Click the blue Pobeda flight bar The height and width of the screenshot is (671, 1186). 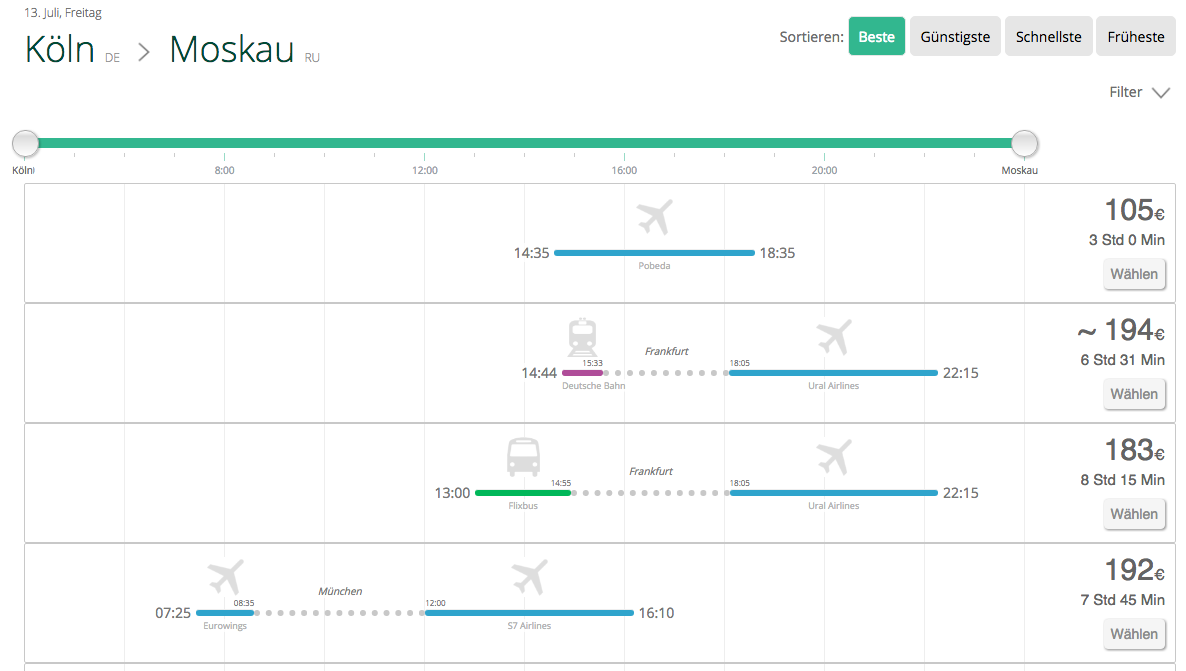654,253
